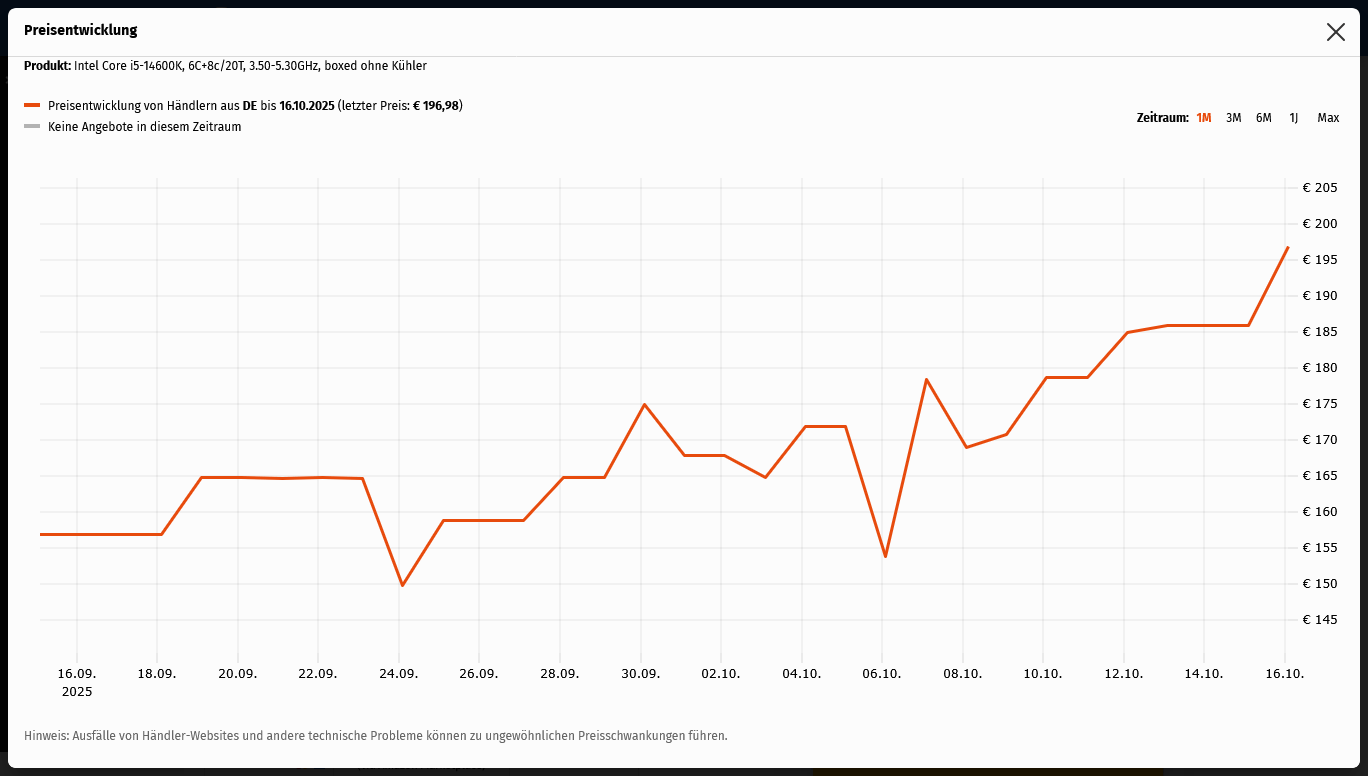Click the price dip at 24.09. on the chart
The height and width of the screenshot is (776, 1368).
point(402,585)
